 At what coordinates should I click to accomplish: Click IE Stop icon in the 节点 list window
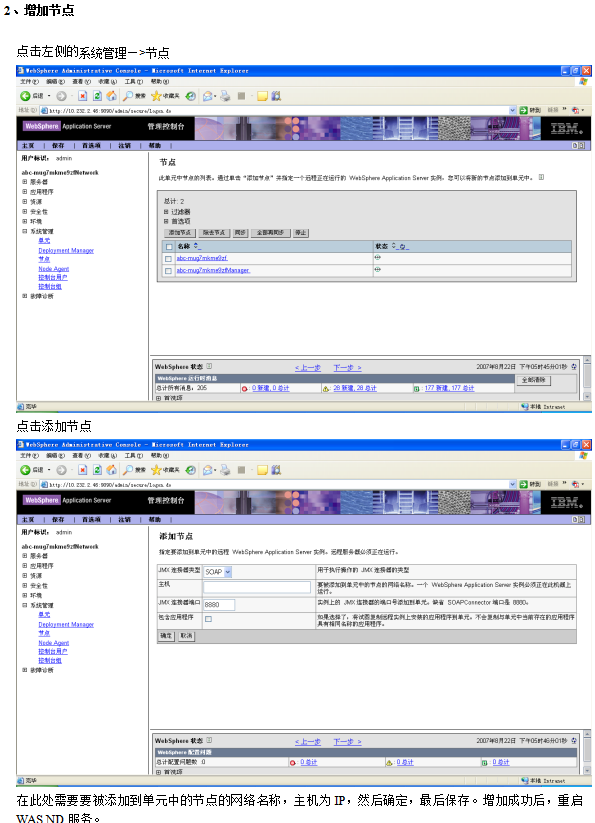click(x=82, y=96)
